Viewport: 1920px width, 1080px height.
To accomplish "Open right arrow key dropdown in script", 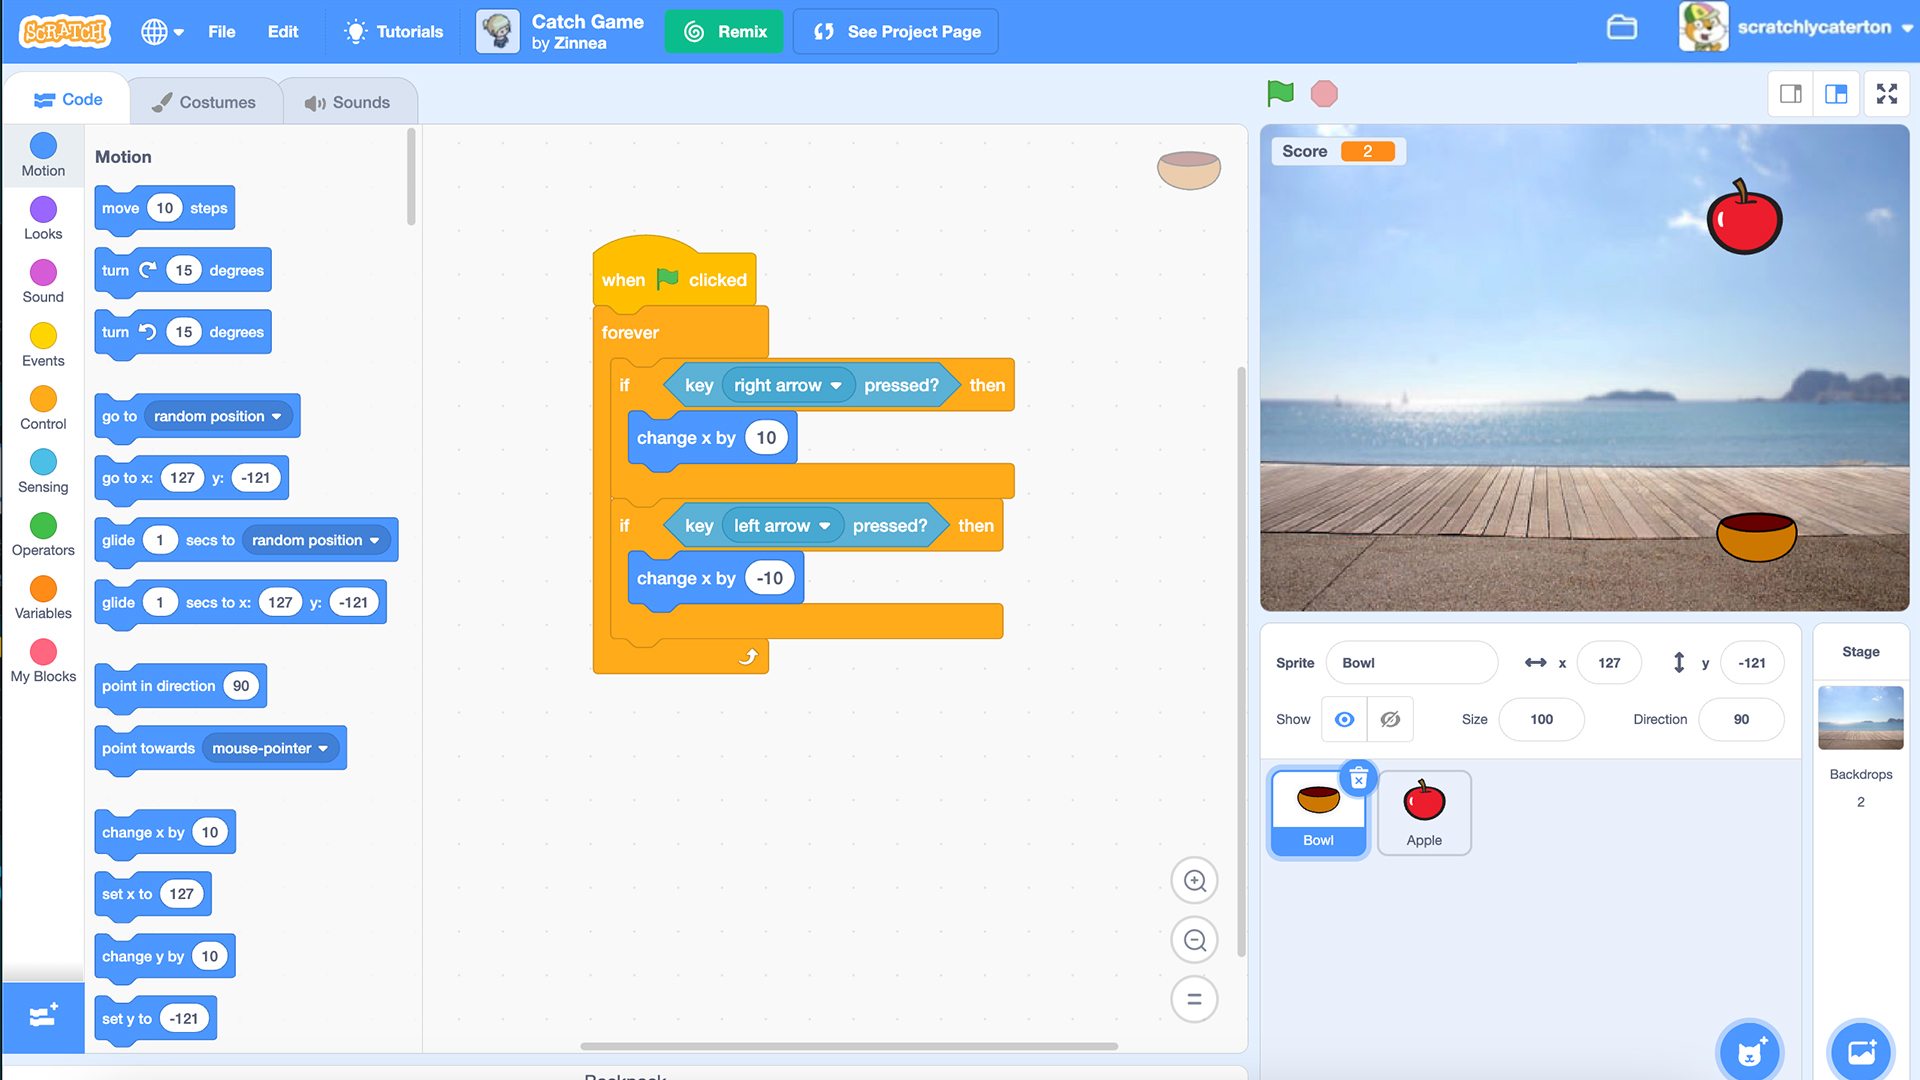I will [x=789, y=385].
